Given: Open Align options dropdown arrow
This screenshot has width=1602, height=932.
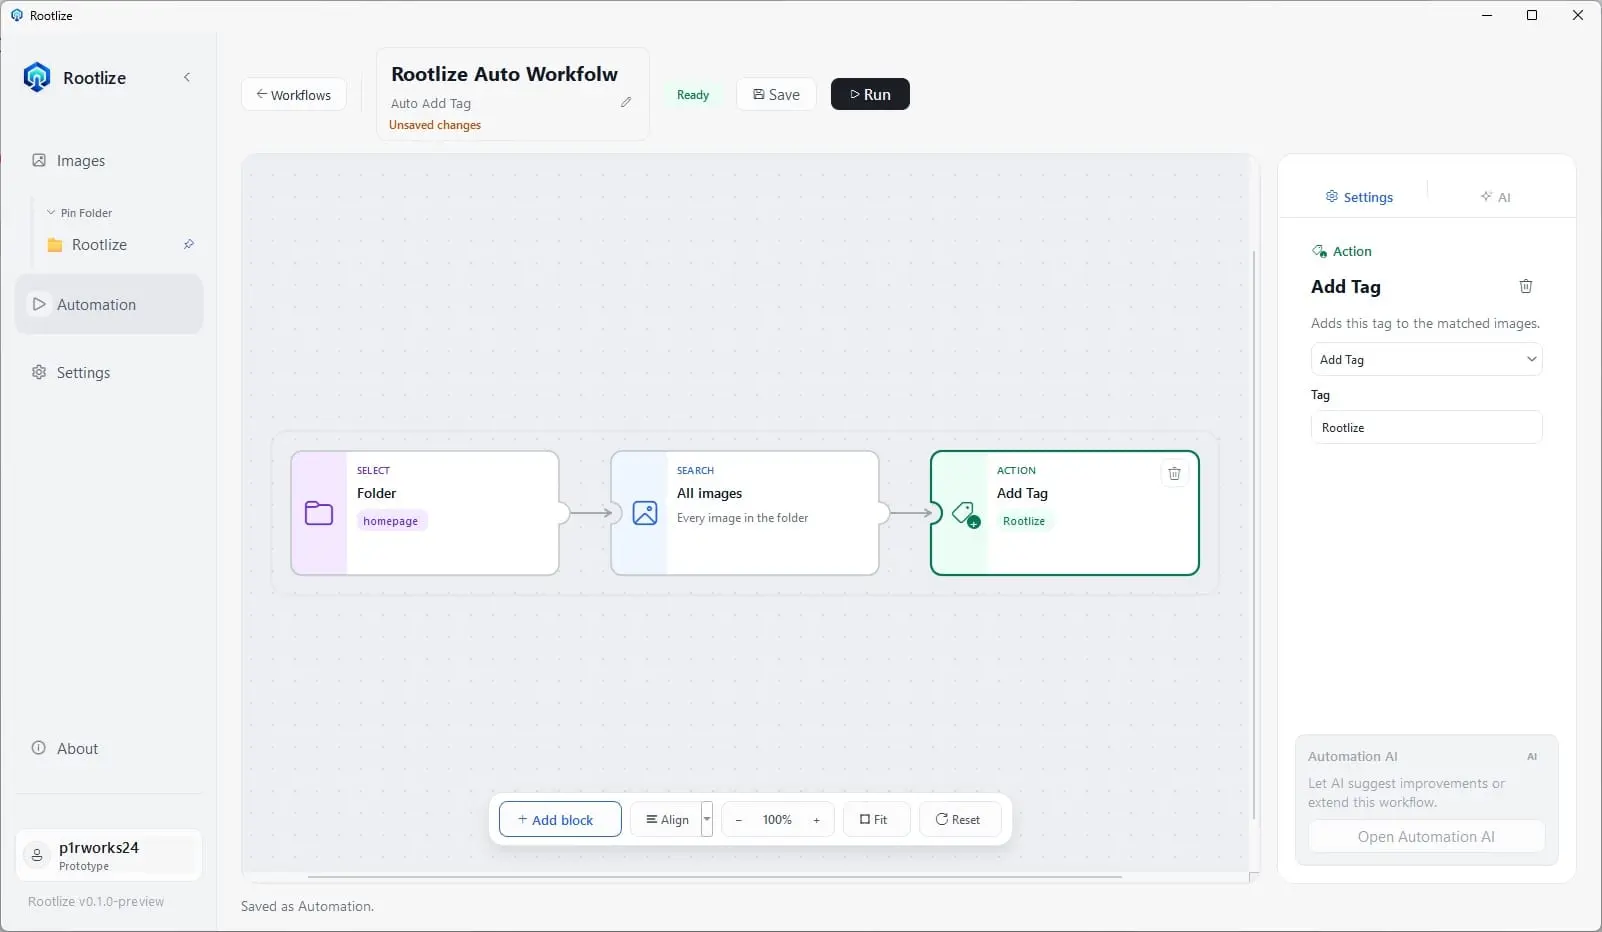Looking at the screenshot, I should point(707,820).
